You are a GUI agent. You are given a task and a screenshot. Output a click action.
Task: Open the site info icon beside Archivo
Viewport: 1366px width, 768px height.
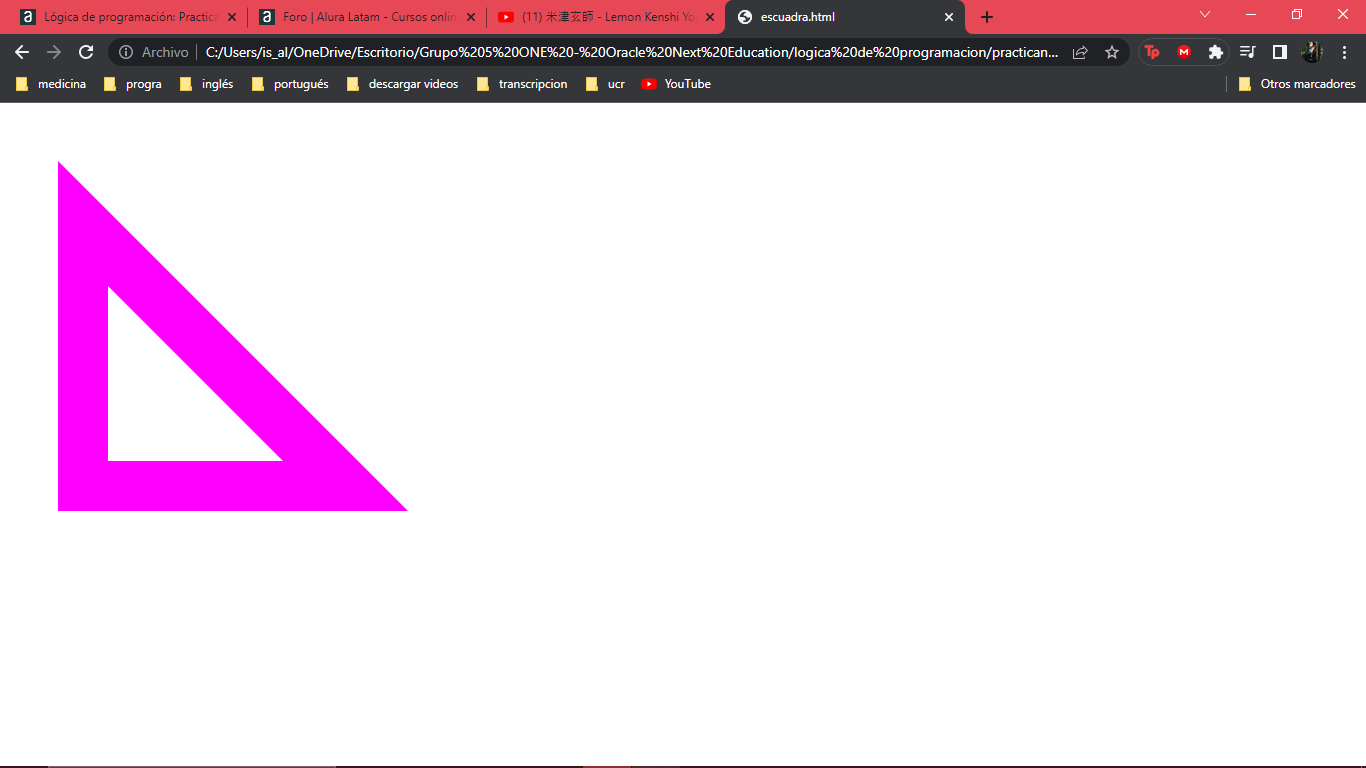[126, 52]
